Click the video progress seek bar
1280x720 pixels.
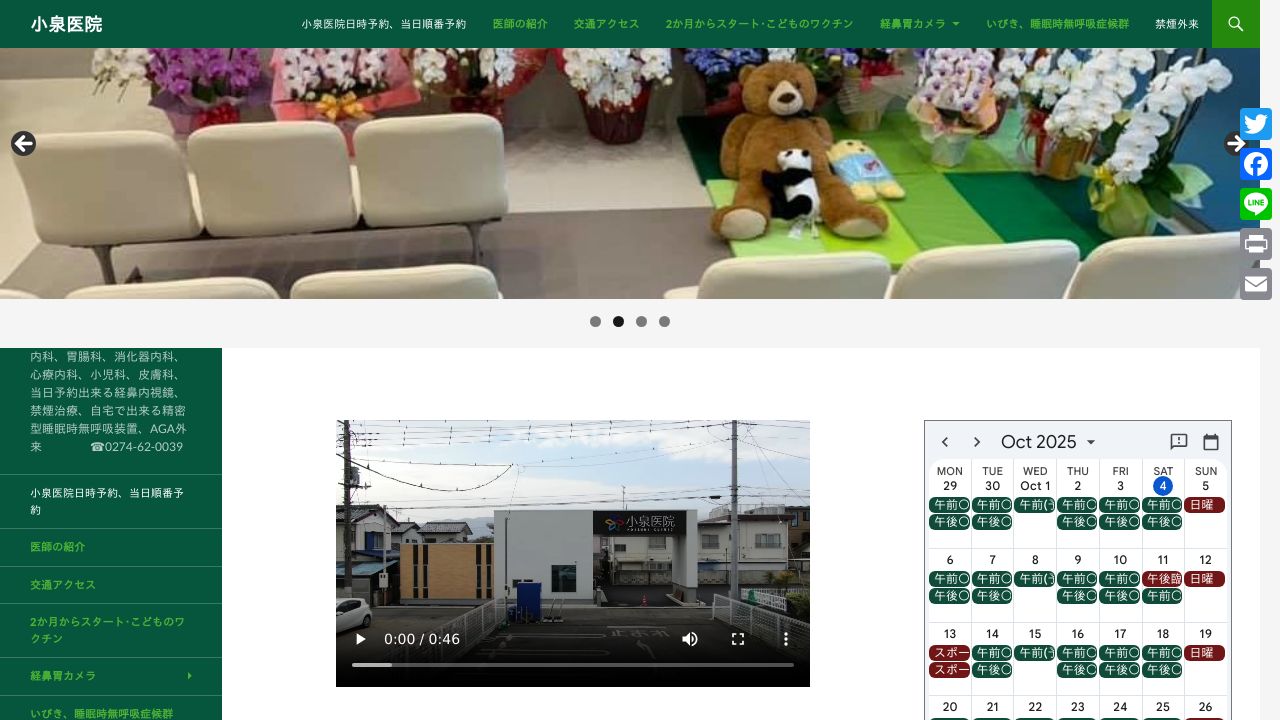(x=572, y=664)
